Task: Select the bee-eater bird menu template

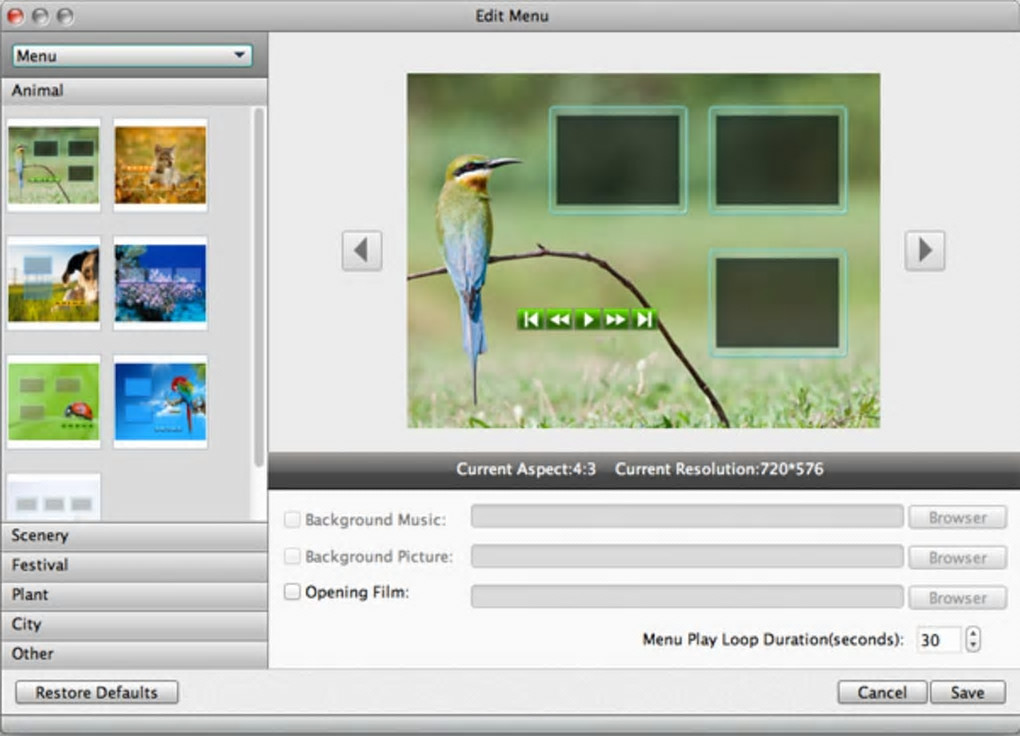Action: coord(54,165)
